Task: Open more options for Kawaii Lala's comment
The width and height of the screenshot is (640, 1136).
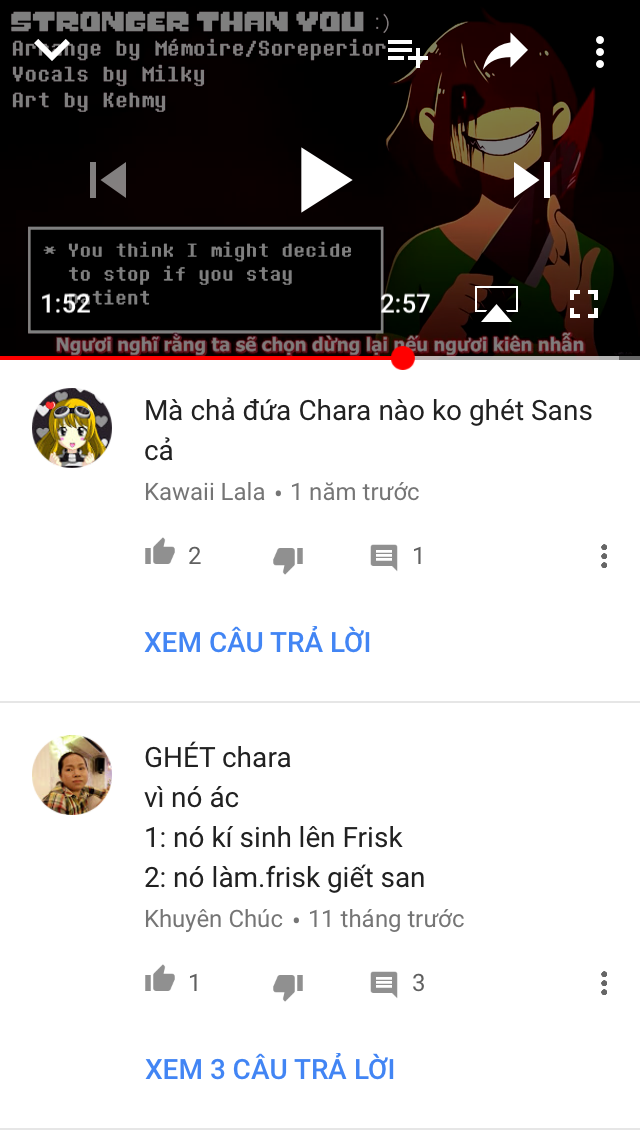Action: 604,556
